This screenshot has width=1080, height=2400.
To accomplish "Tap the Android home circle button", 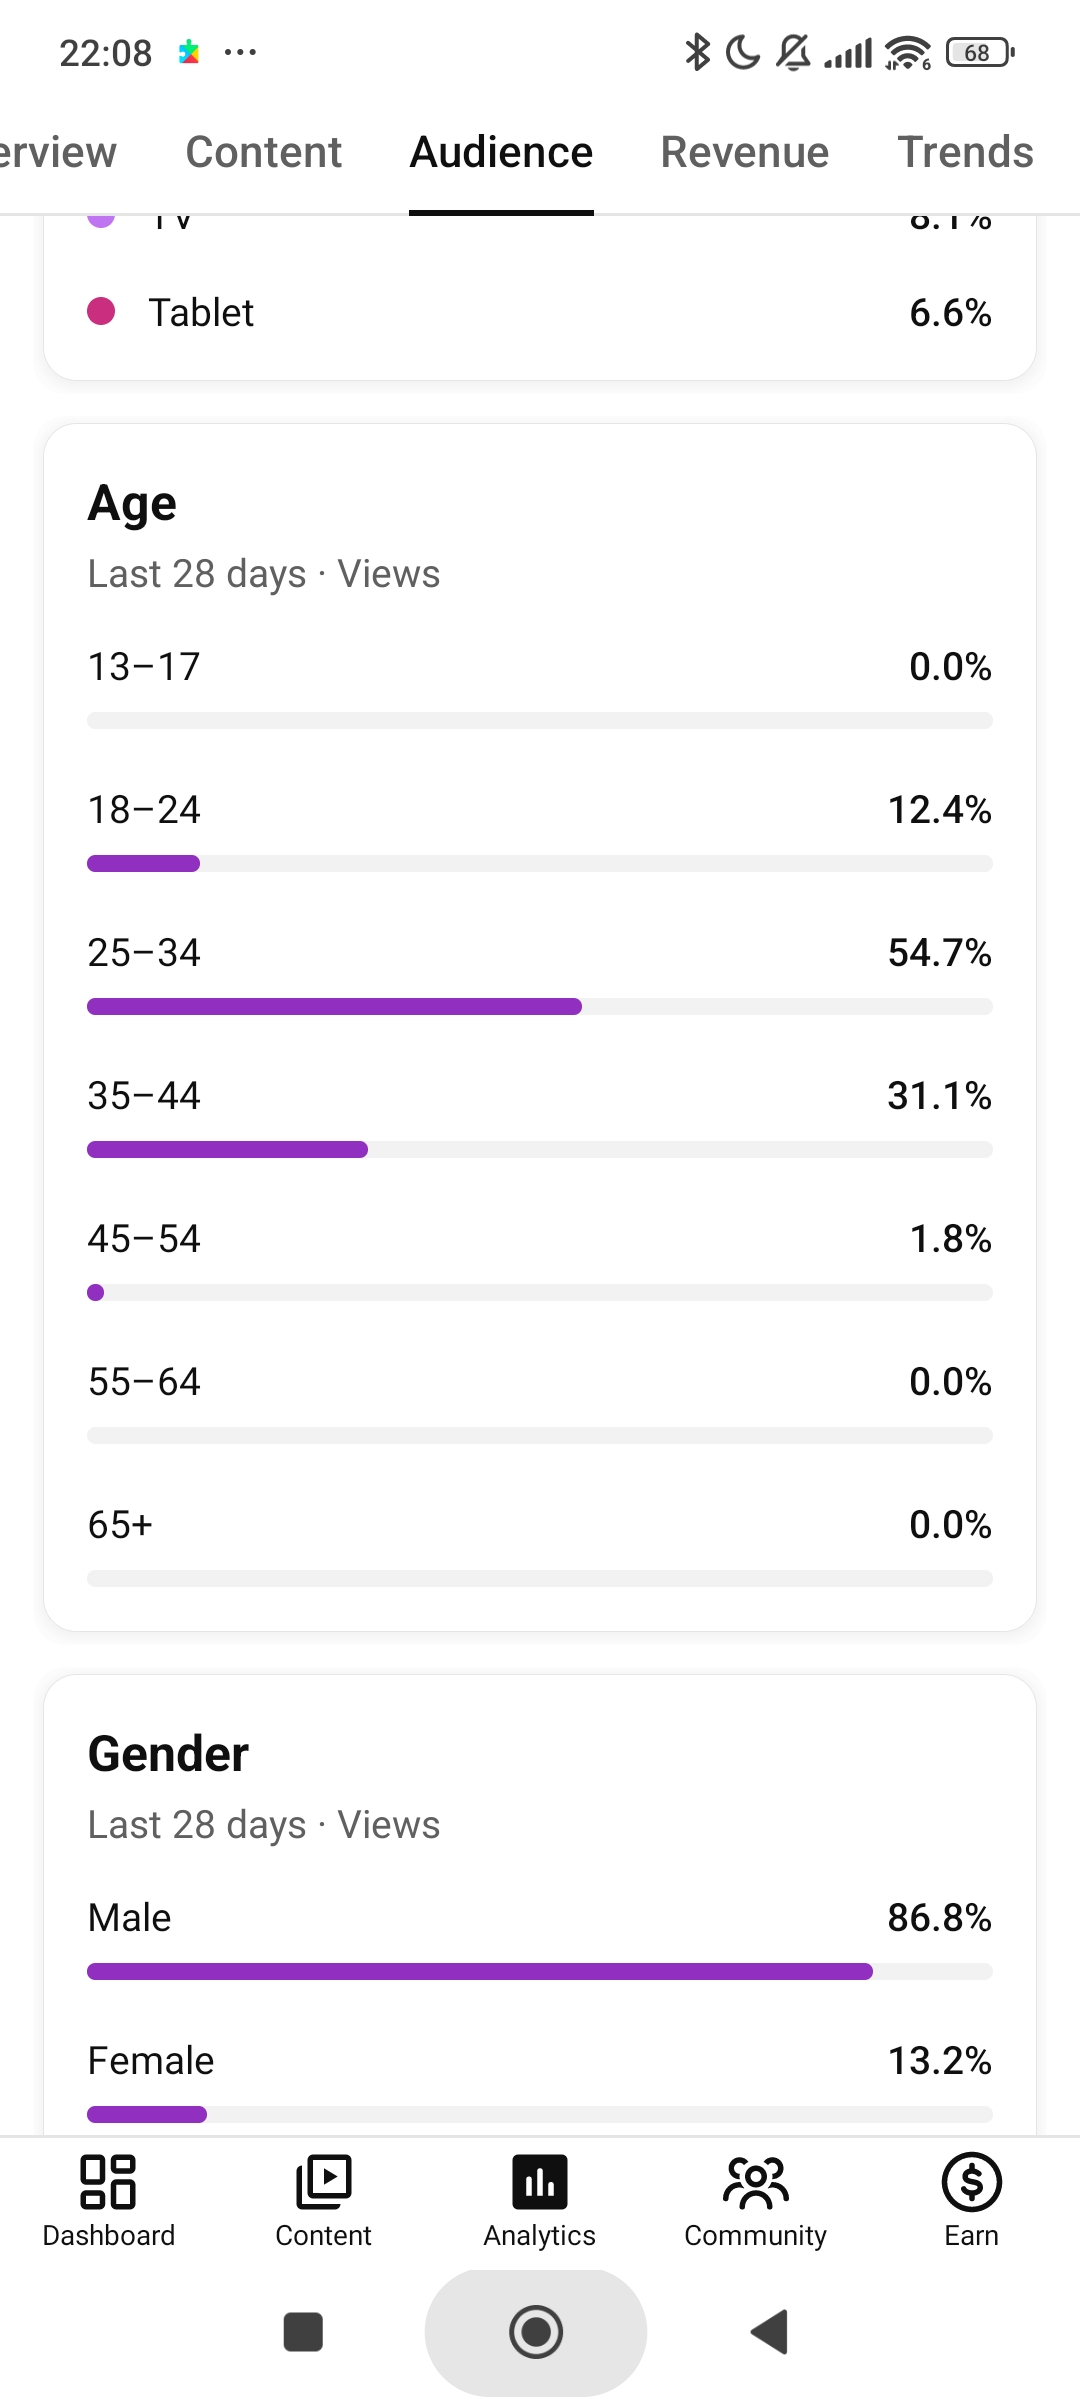I will [536, 2332].
